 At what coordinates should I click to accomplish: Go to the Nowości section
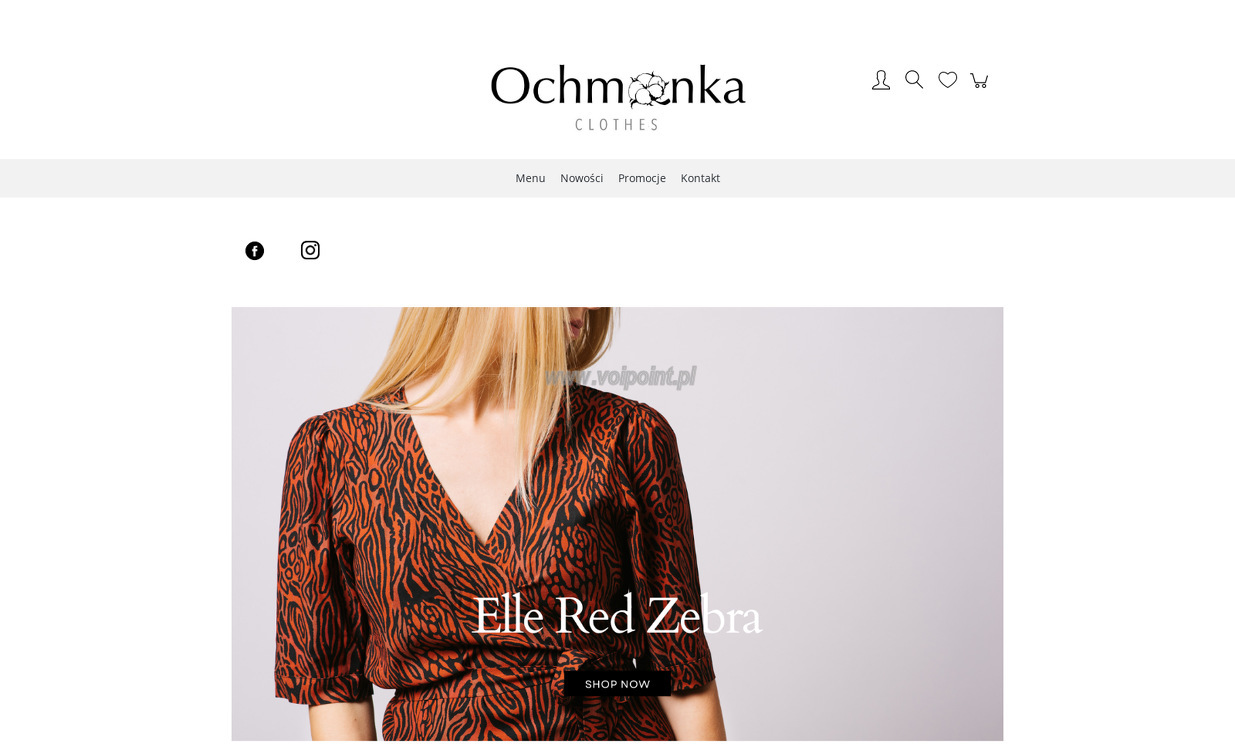pos(582,178)
